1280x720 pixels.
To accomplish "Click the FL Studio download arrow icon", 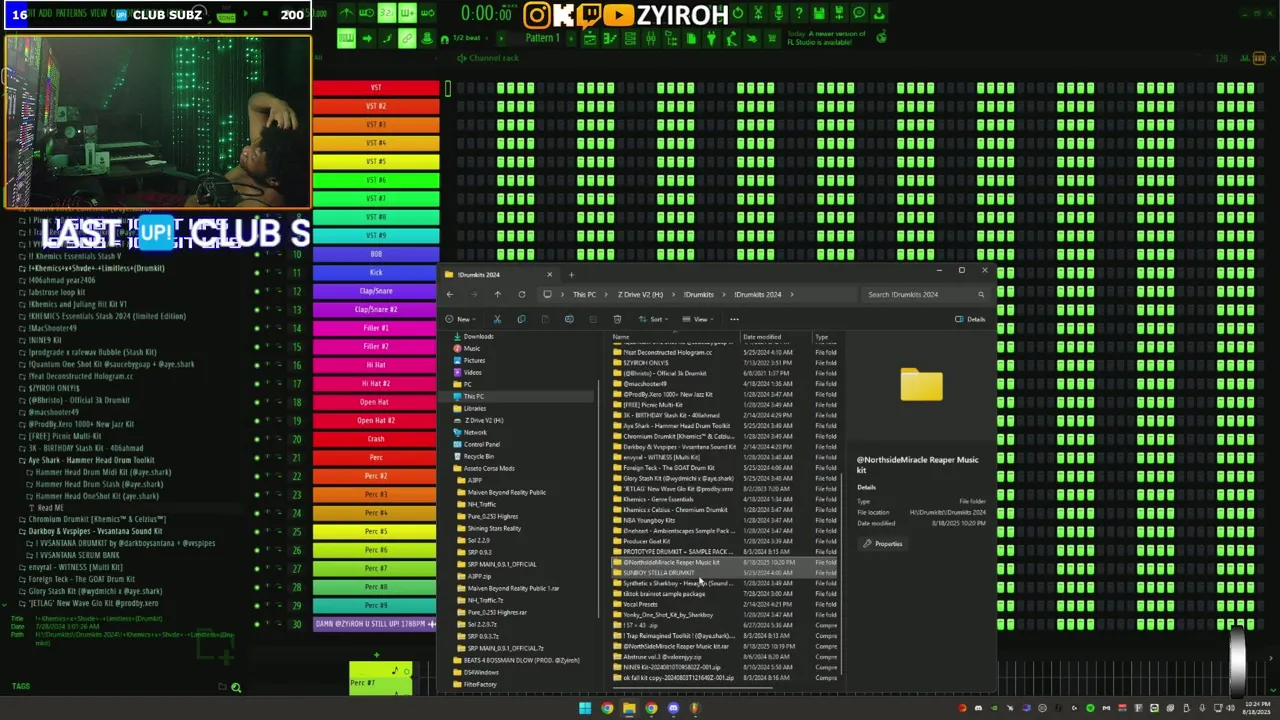I will pos(879,13).
